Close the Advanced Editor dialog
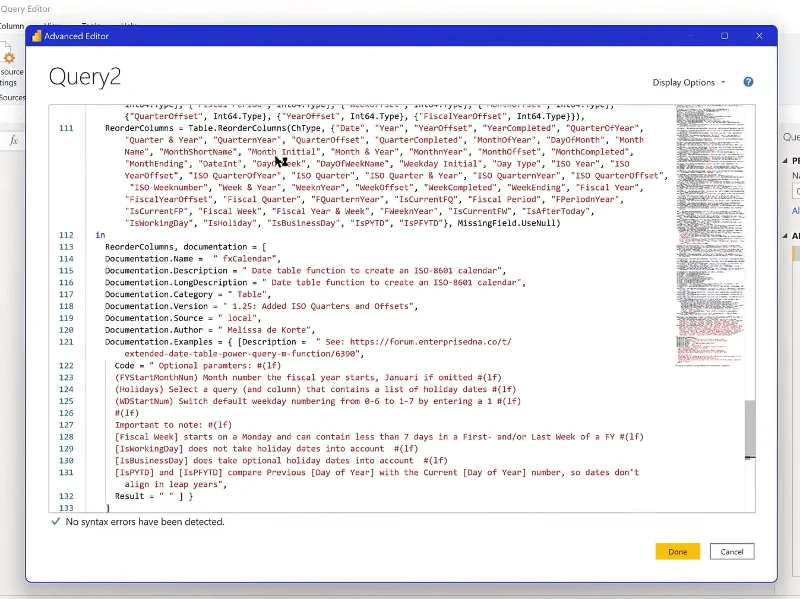This screenshot has width=800, height=599. click(x=759, y=36)
